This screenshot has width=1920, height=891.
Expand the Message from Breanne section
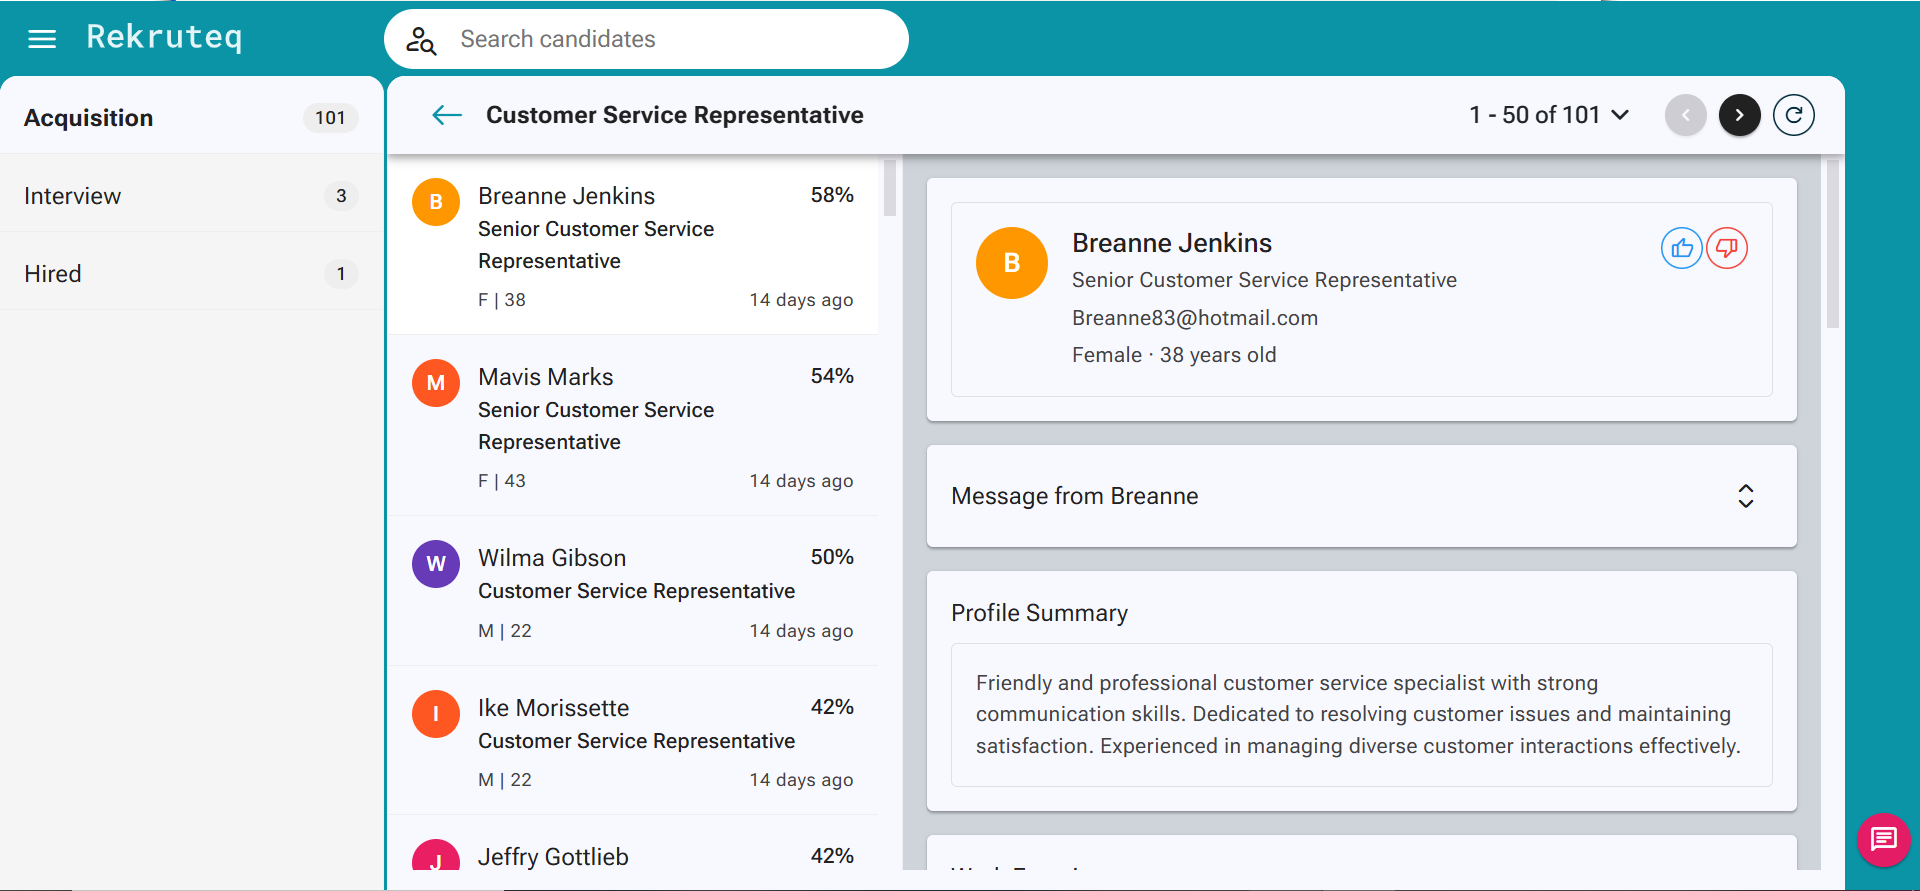(x=1362, y=496)
